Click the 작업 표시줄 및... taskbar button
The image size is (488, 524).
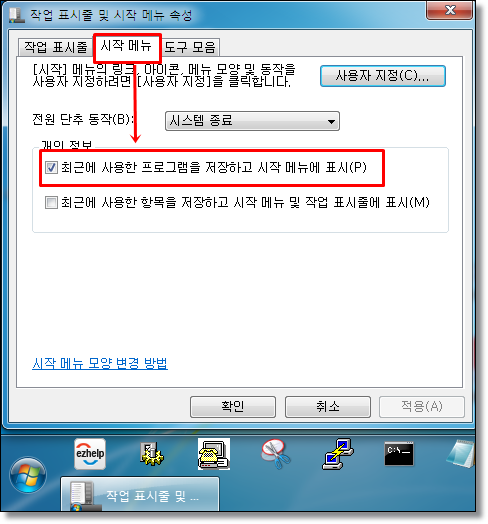(140, 495)
